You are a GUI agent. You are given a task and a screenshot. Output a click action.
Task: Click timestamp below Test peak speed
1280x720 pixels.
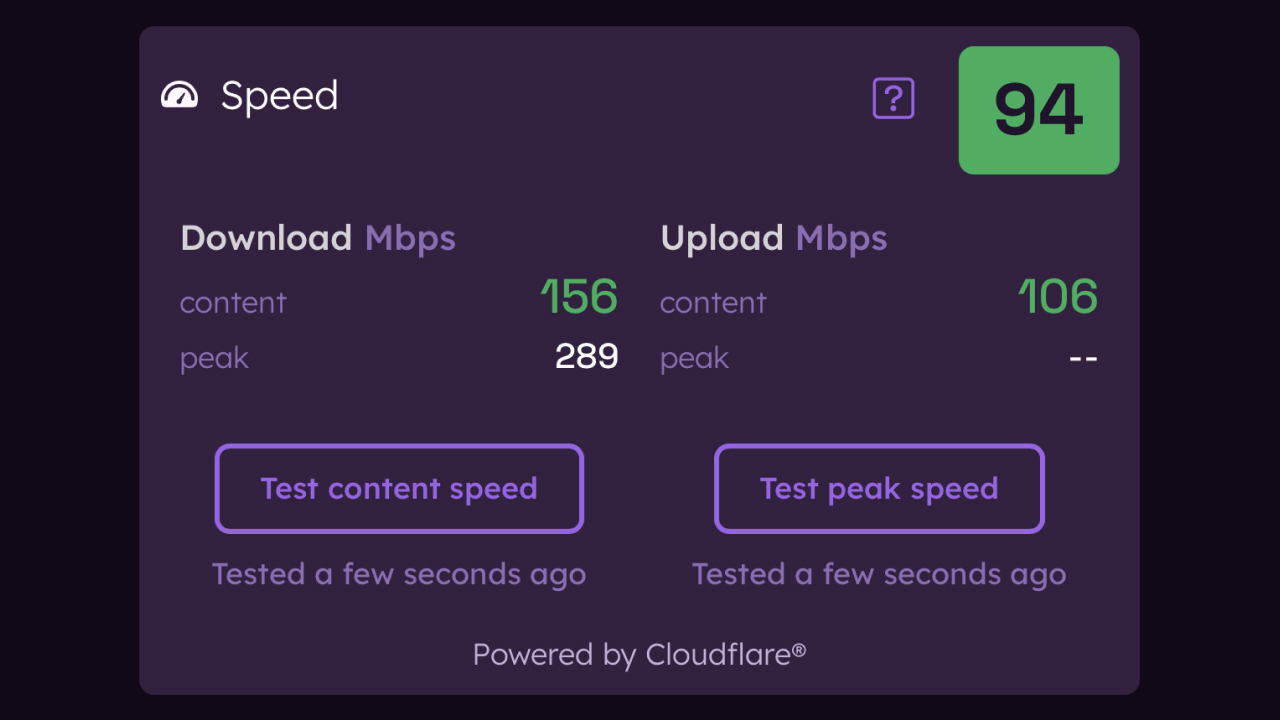click(x=879, y=574)
